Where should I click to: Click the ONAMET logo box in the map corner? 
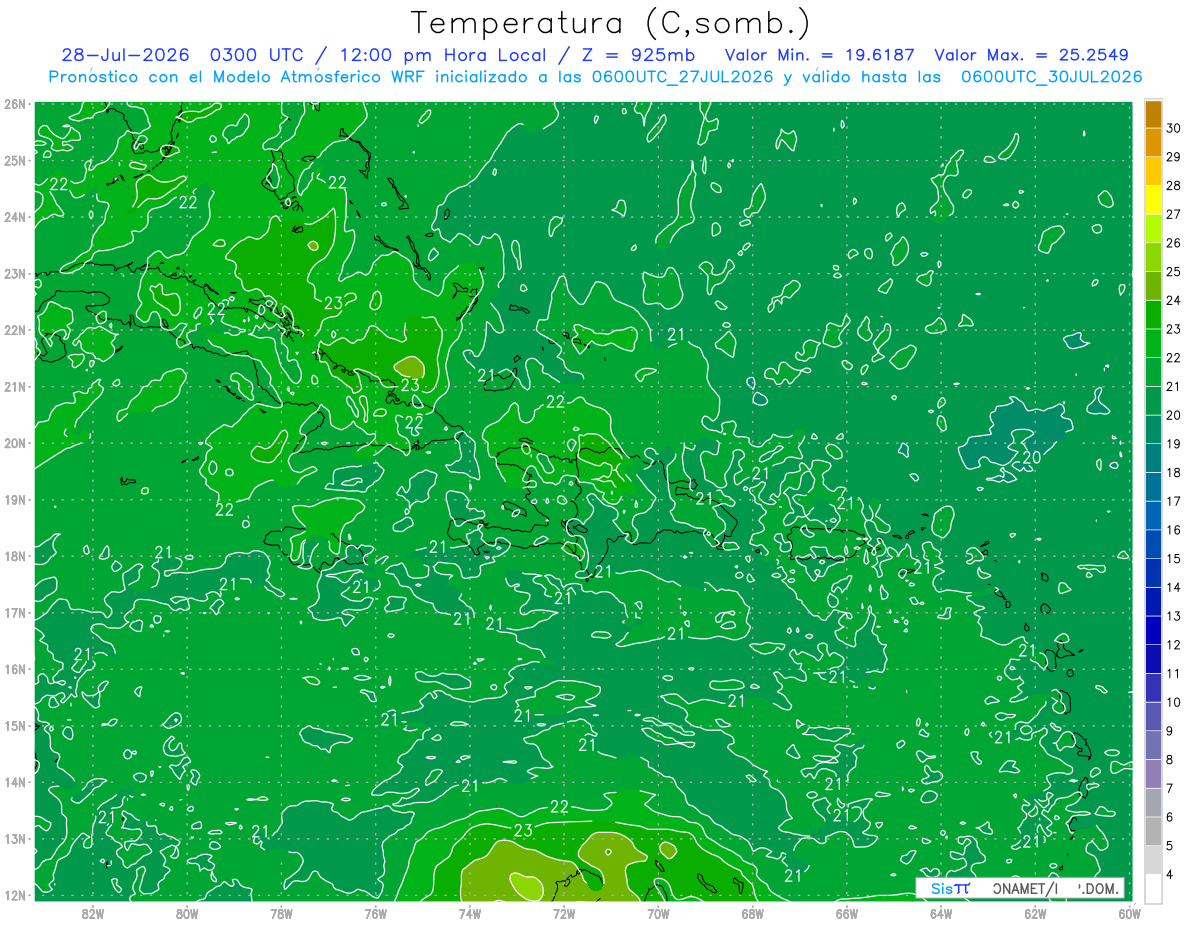[1020, 888]
